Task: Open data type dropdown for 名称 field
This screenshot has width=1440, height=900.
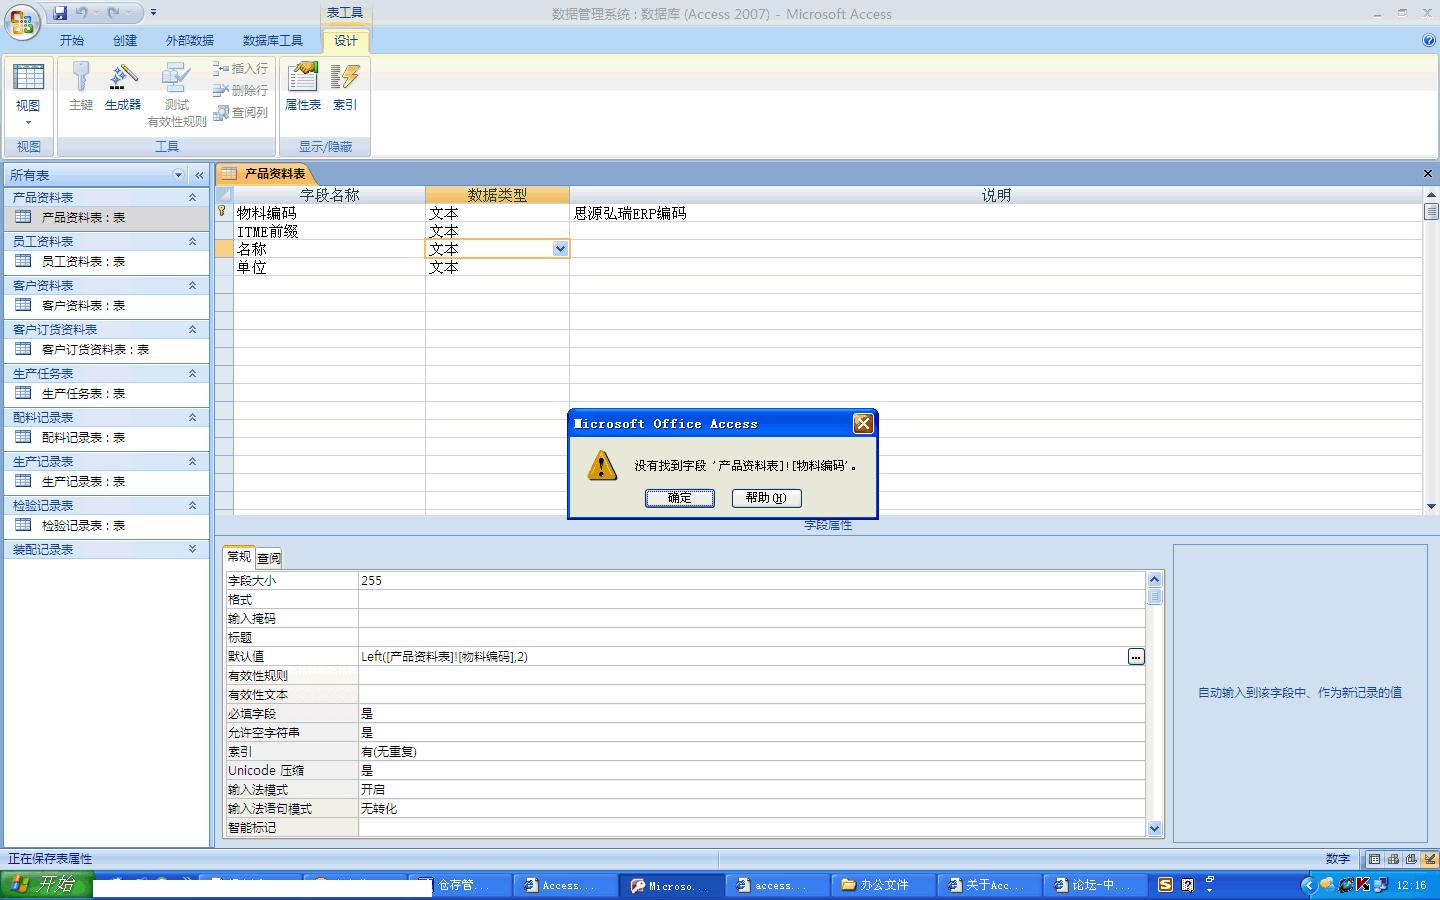Action: tap(560, 249)
